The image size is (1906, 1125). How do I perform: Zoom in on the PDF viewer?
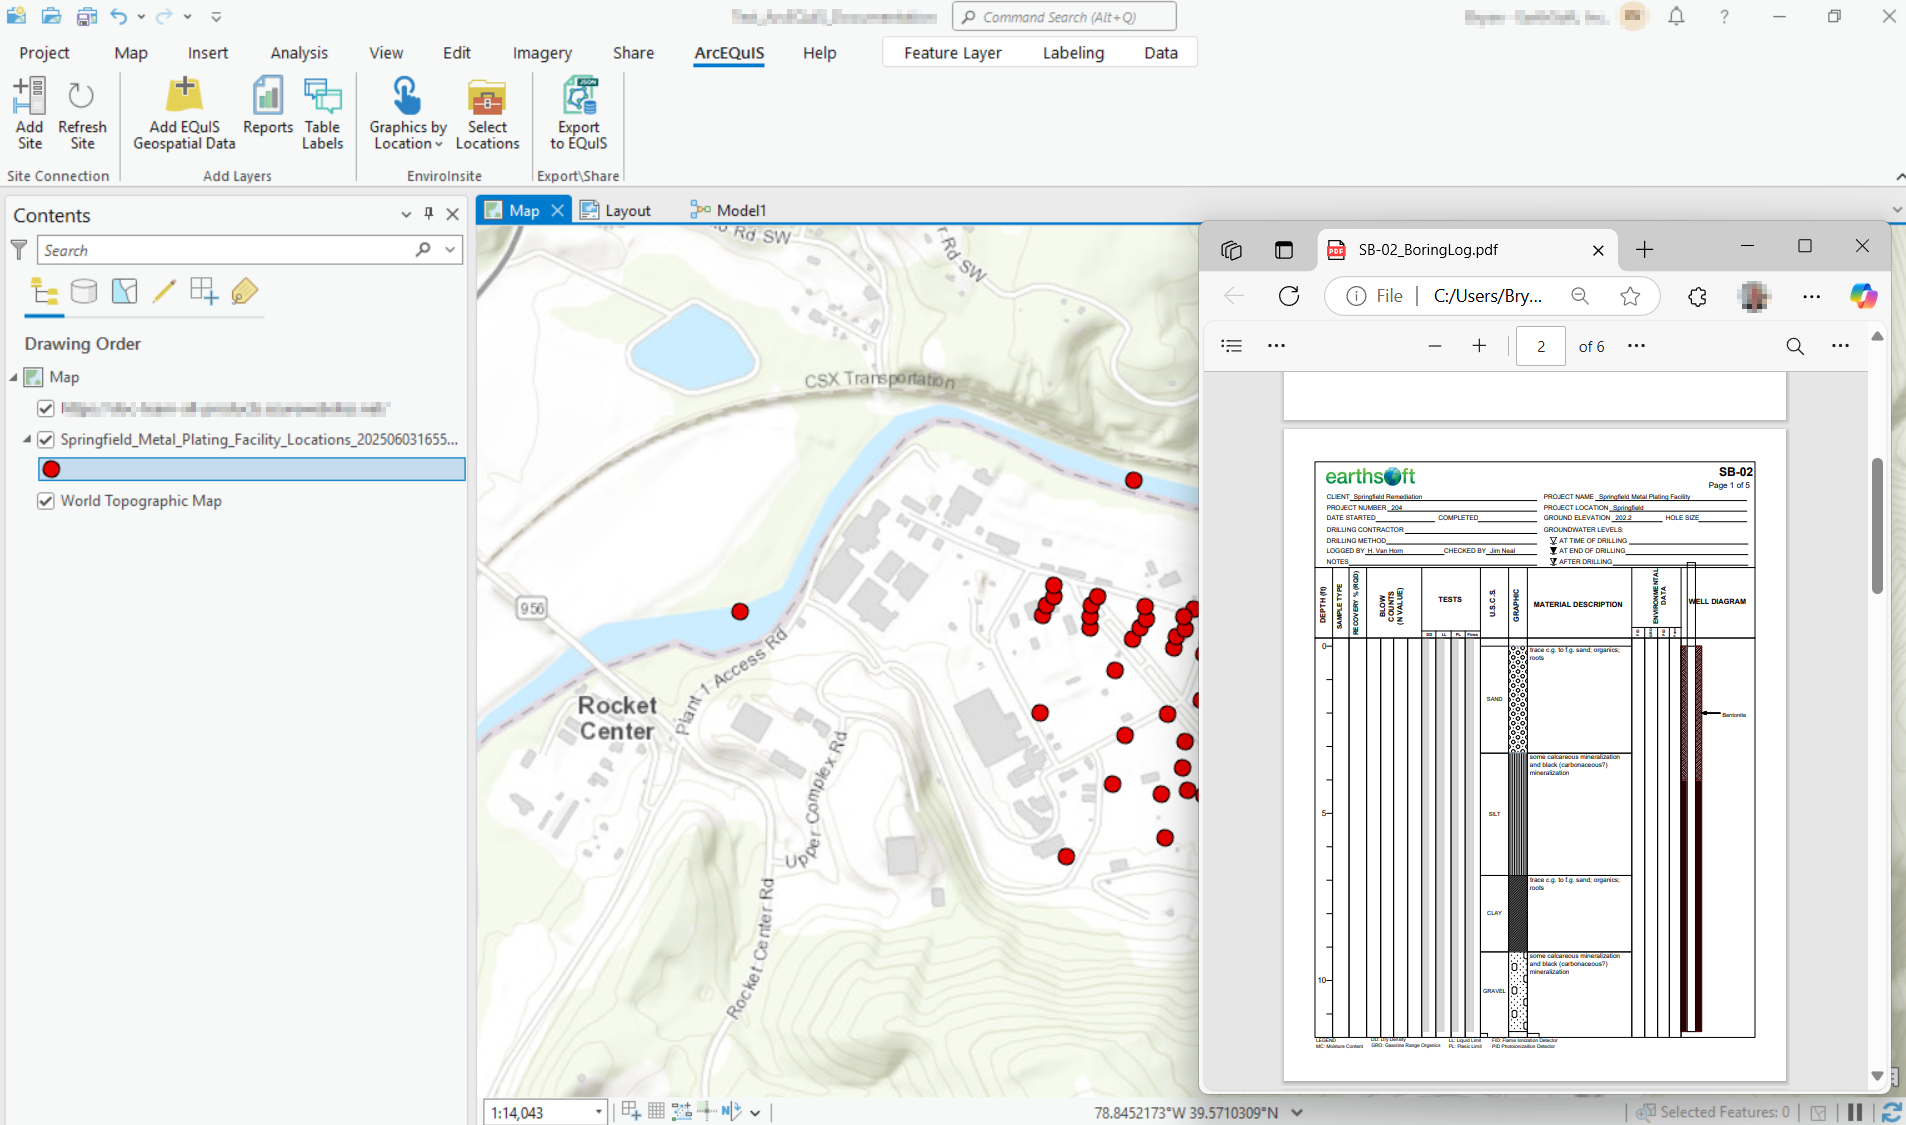pyautogui.click(x=1479, y=346)
